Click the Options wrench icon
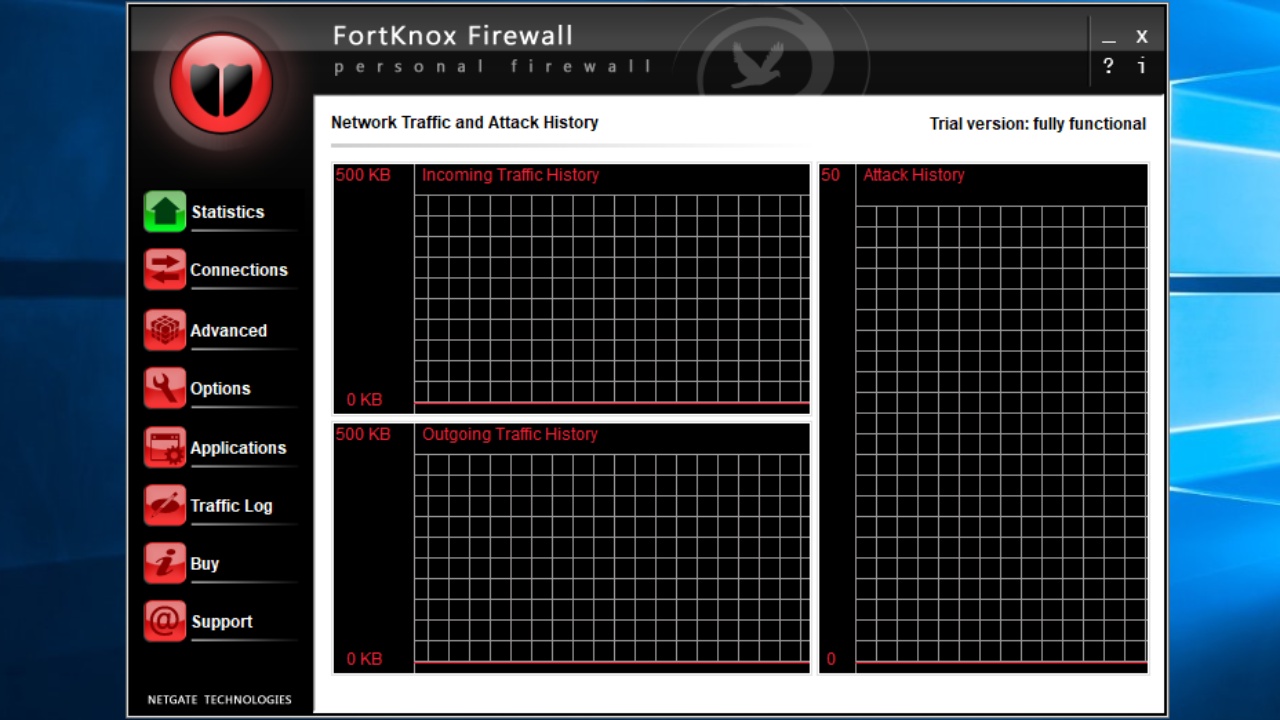 point(165,388)
